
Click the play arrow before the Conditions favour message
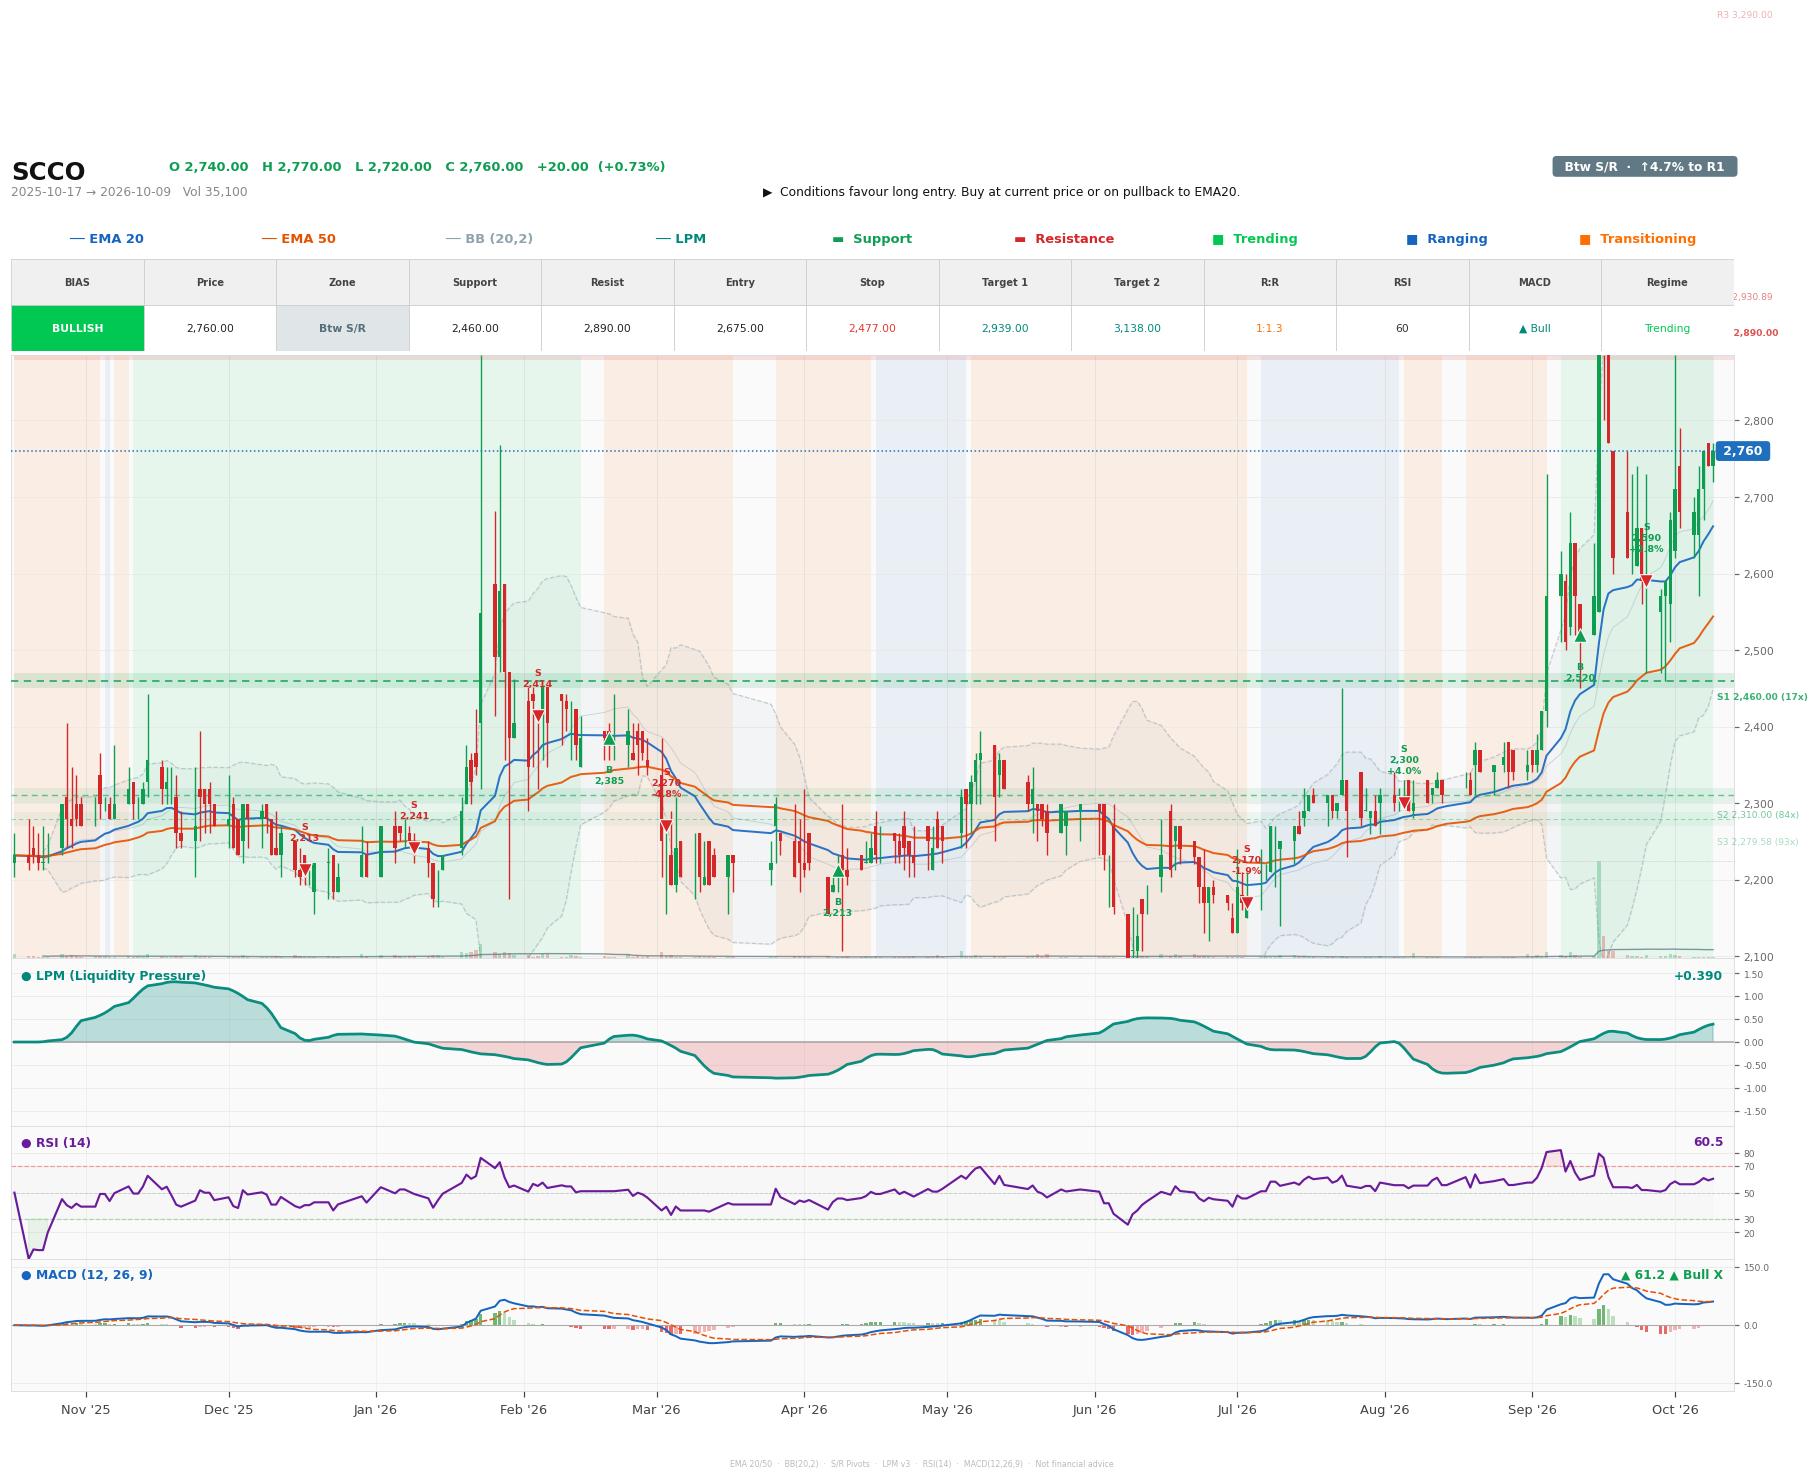pyautogui.click(x=768, y=192)
